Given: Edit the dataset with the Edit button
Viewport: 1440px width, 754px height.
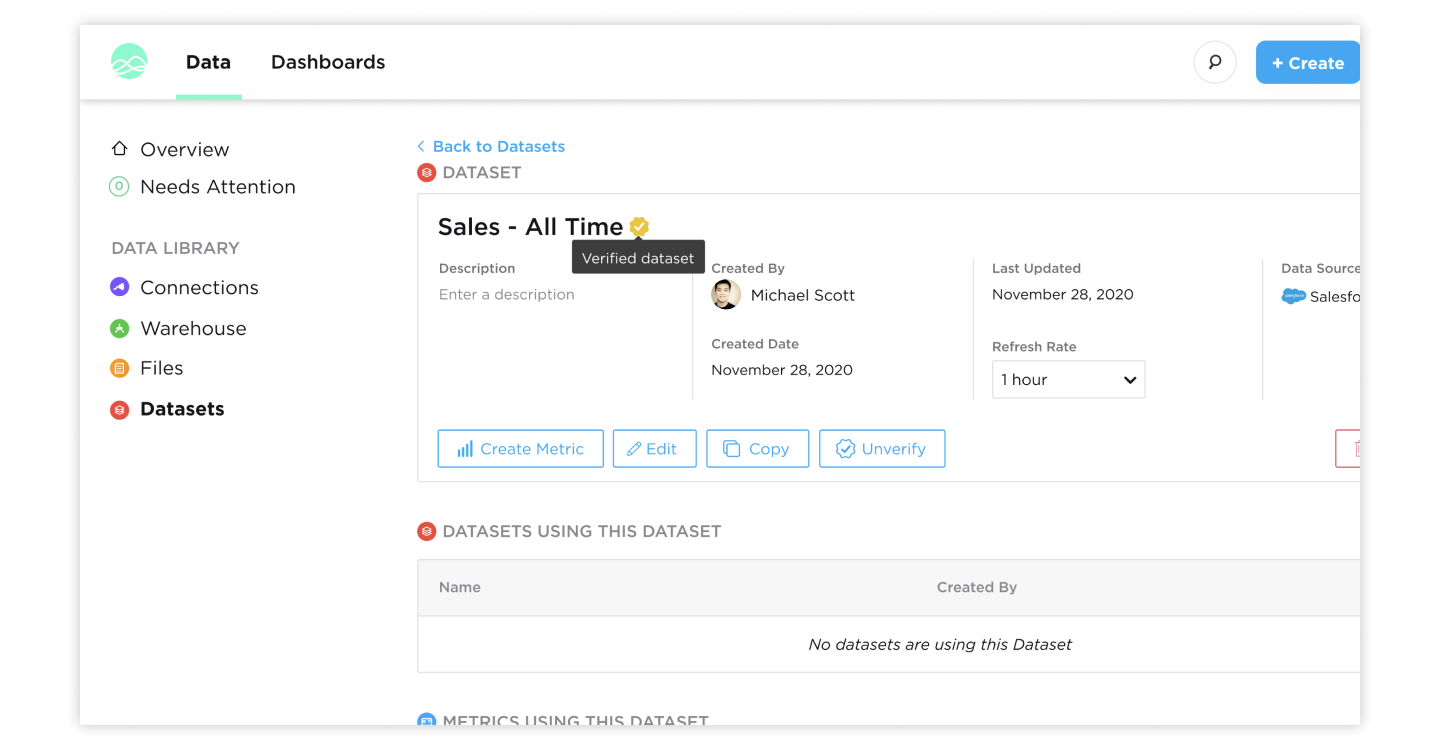Looking at the screenshot, I should [654, 449].
